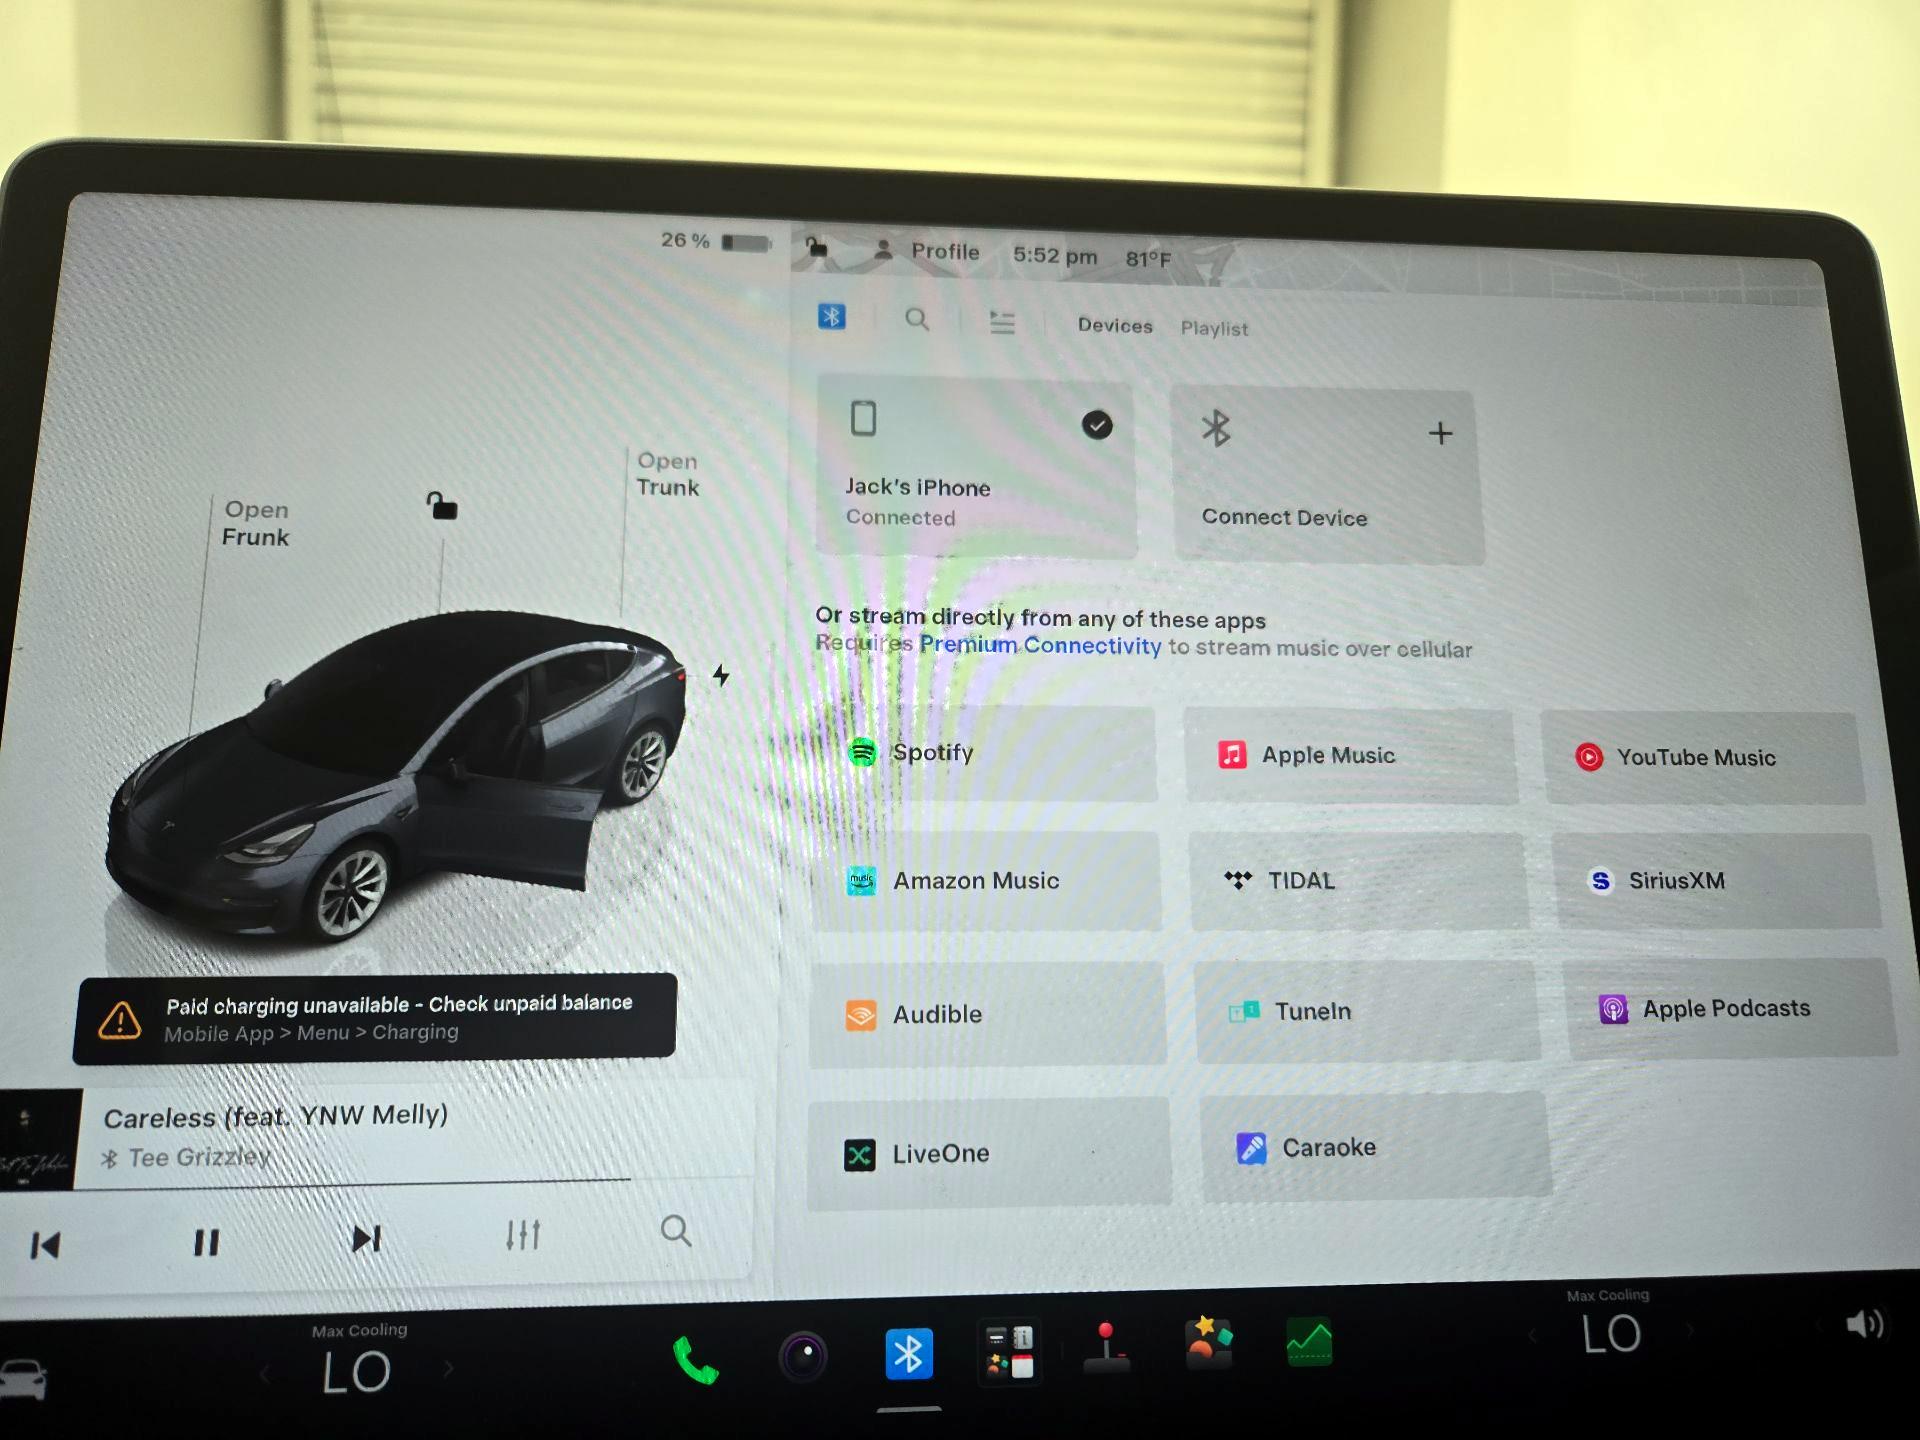1920x1440 pixels.
Task: Tap the album art thumbnail
Action: click(40, 1139)
